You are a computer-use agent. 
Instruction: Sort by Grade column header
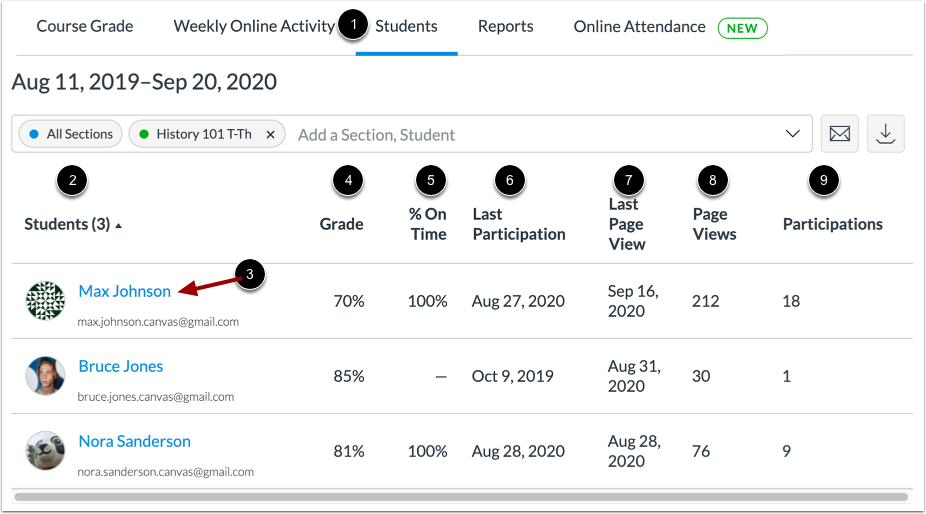[x=341, y=224]
